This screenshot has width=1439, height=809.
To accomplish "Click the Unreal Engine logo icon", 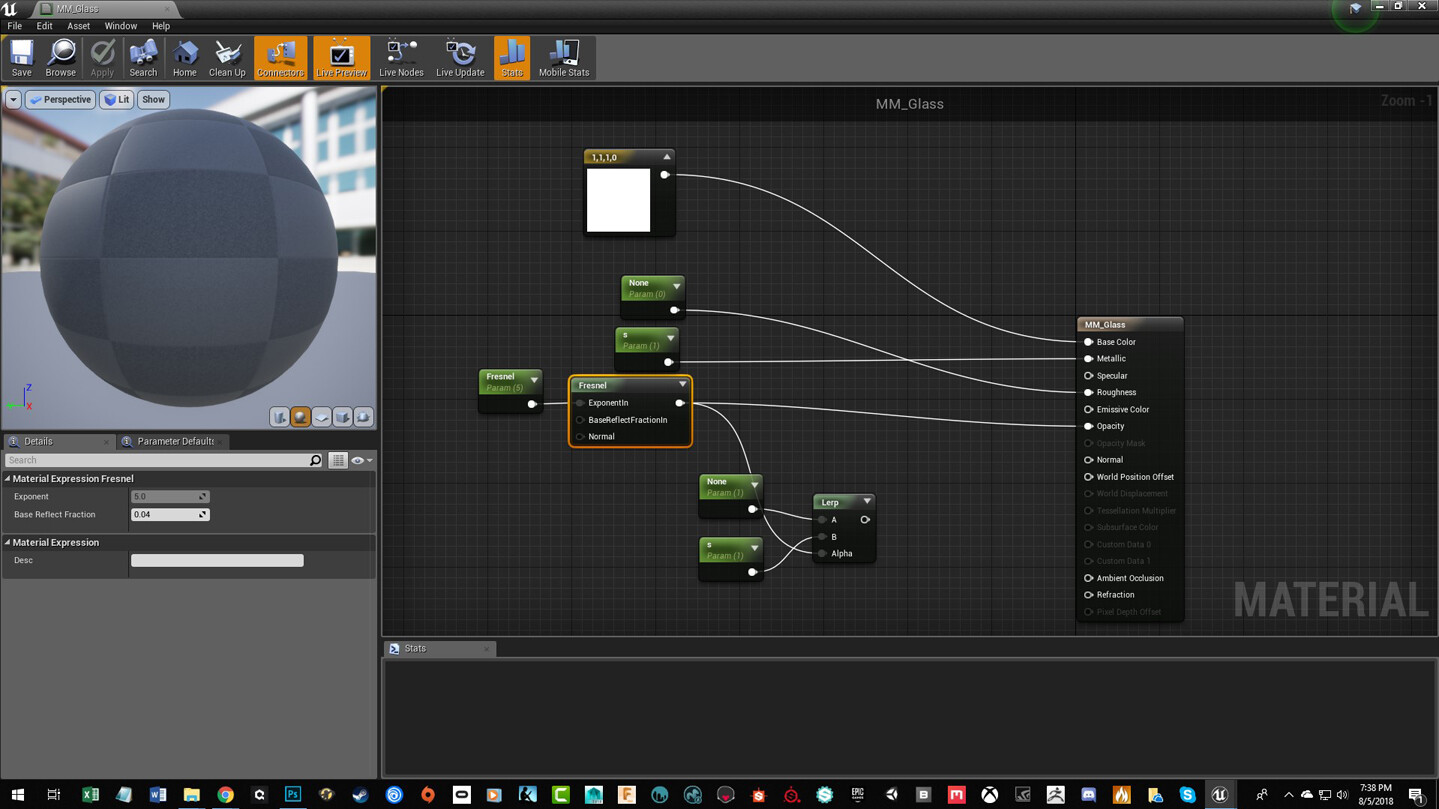I will (x=10, y=9).
